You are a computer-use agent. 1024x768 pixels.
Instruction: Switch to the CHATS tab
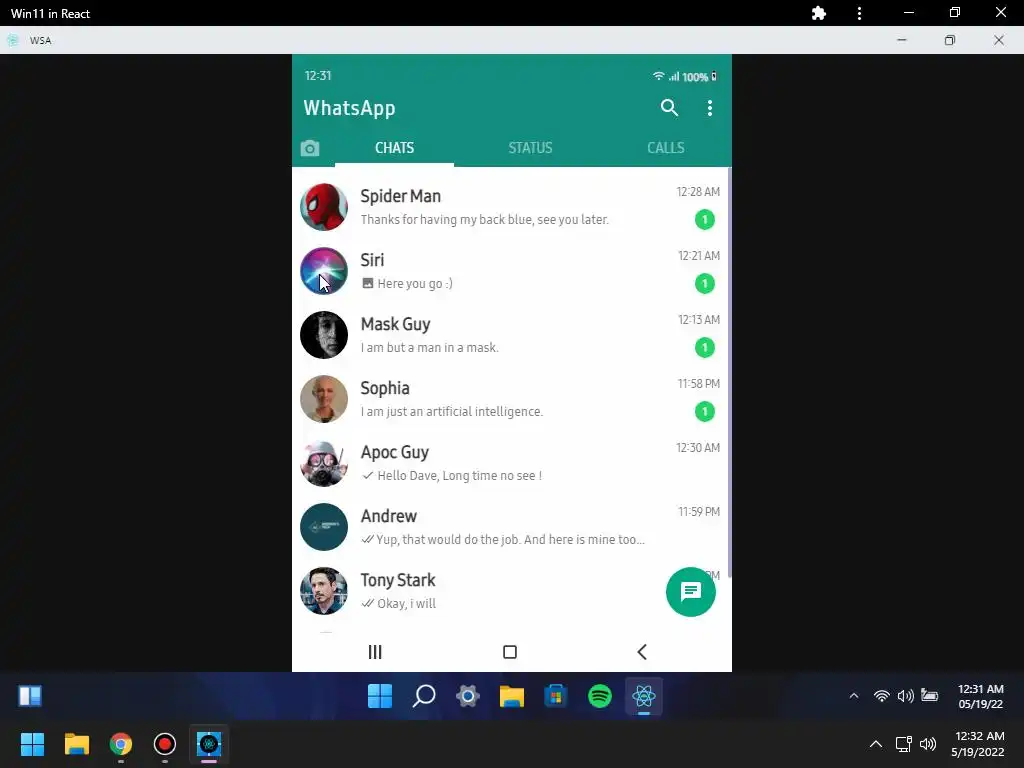click(x=394, y=148)
